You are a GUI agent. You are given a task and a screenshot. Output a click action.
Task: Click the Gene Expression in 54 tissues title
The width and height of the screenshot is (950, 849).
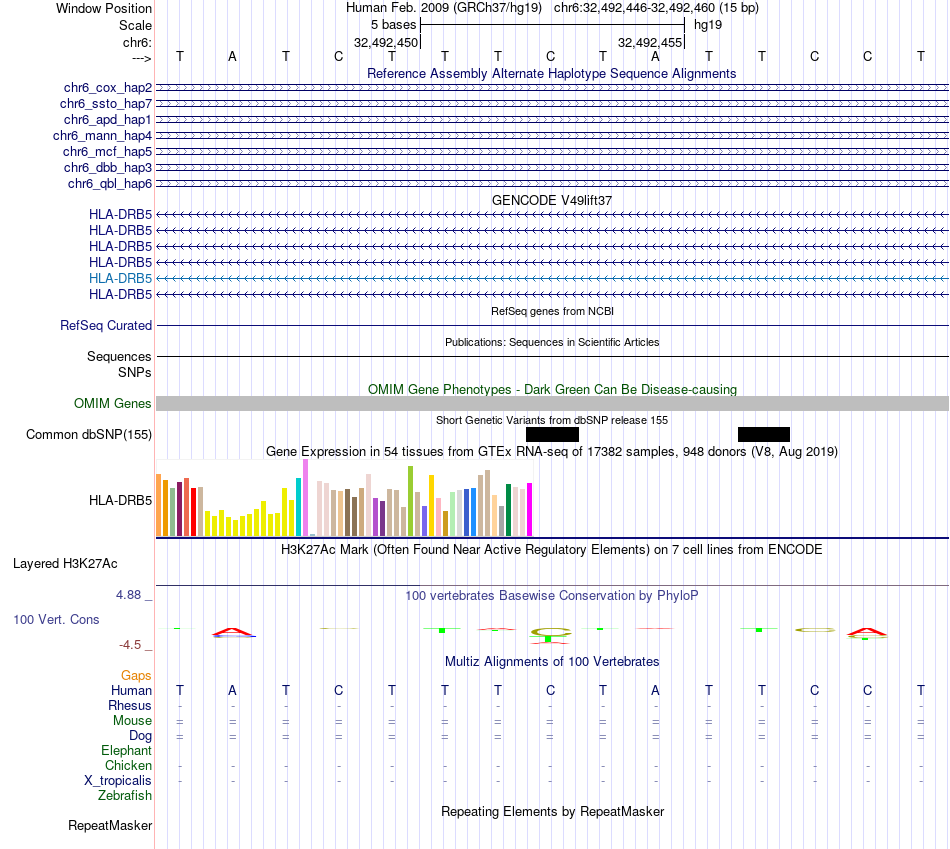click(x=552, y=451)
